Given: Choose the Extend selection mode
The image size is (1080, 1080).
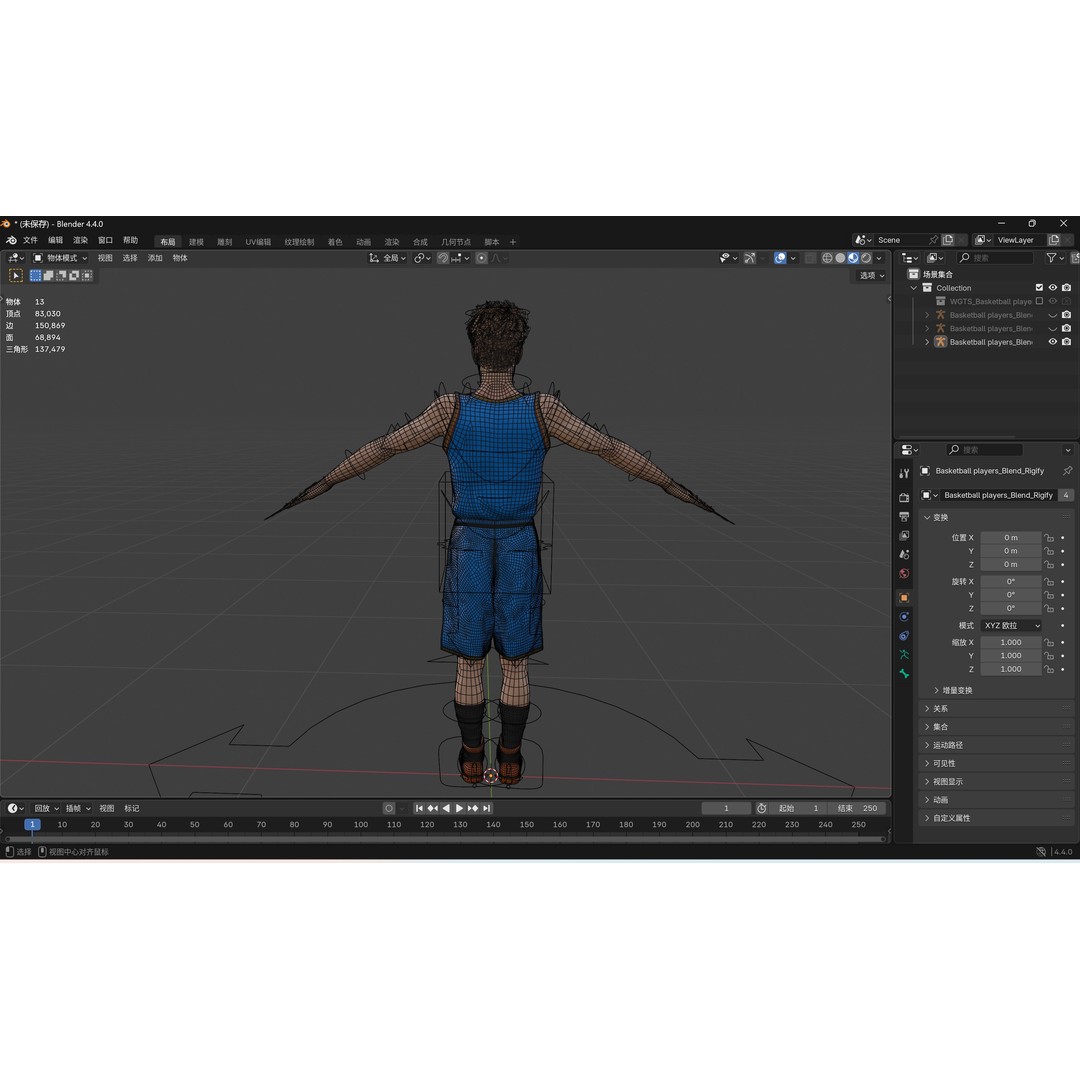Looking at the screenshot, I should point(48,276).
